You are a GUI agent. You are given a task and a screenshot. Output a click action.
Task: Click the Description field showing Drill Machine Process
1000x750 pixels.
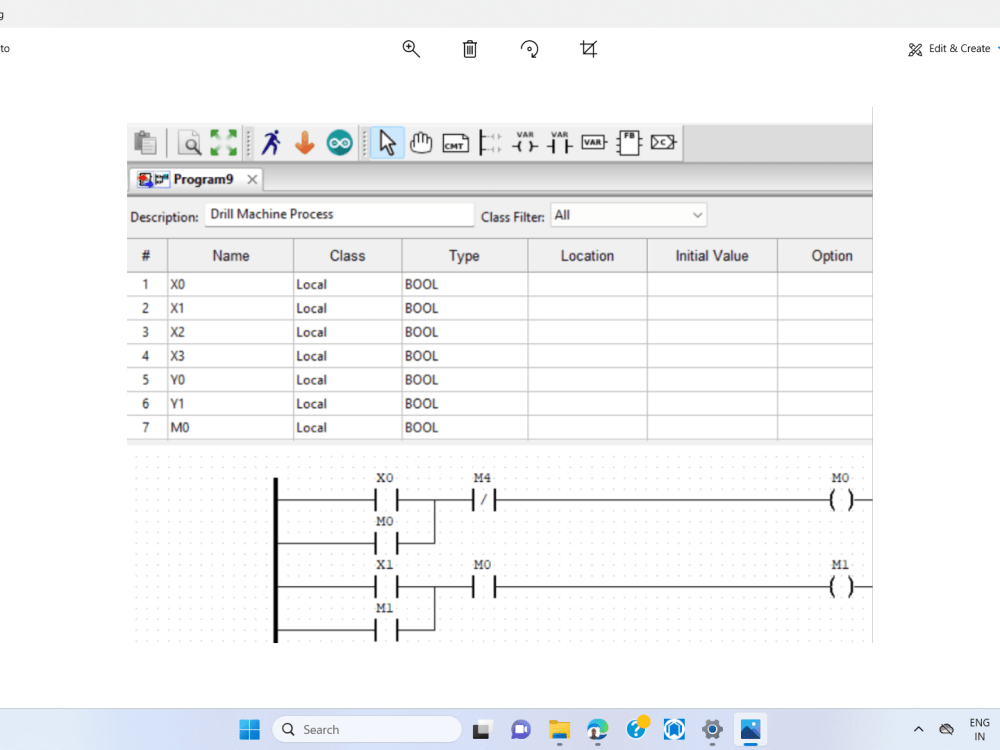338,214
